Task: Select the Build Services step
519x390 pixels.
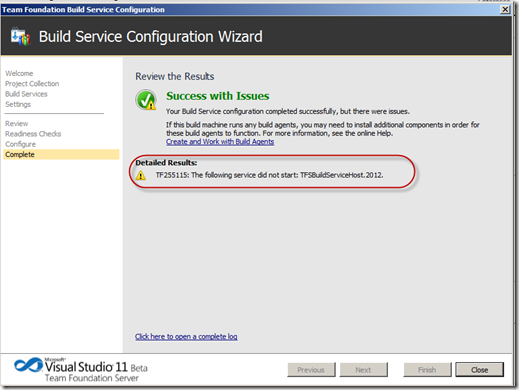Action: 26,94
